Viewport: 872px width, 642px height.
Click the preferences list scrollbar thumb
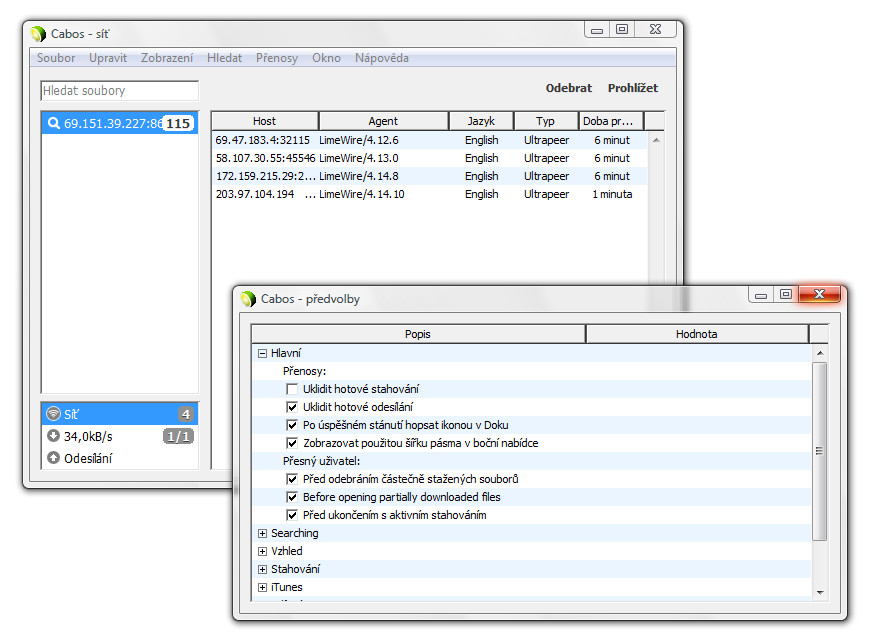point(819,451)
